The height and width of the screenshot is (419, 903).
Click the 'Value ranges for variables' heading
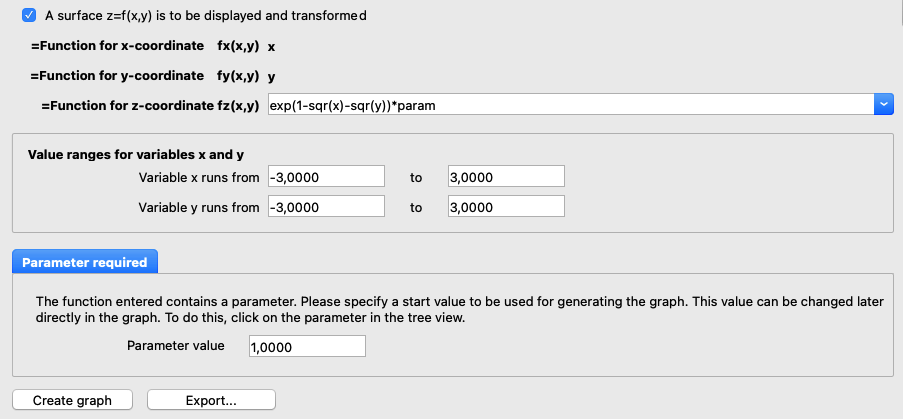click(136, 154)
